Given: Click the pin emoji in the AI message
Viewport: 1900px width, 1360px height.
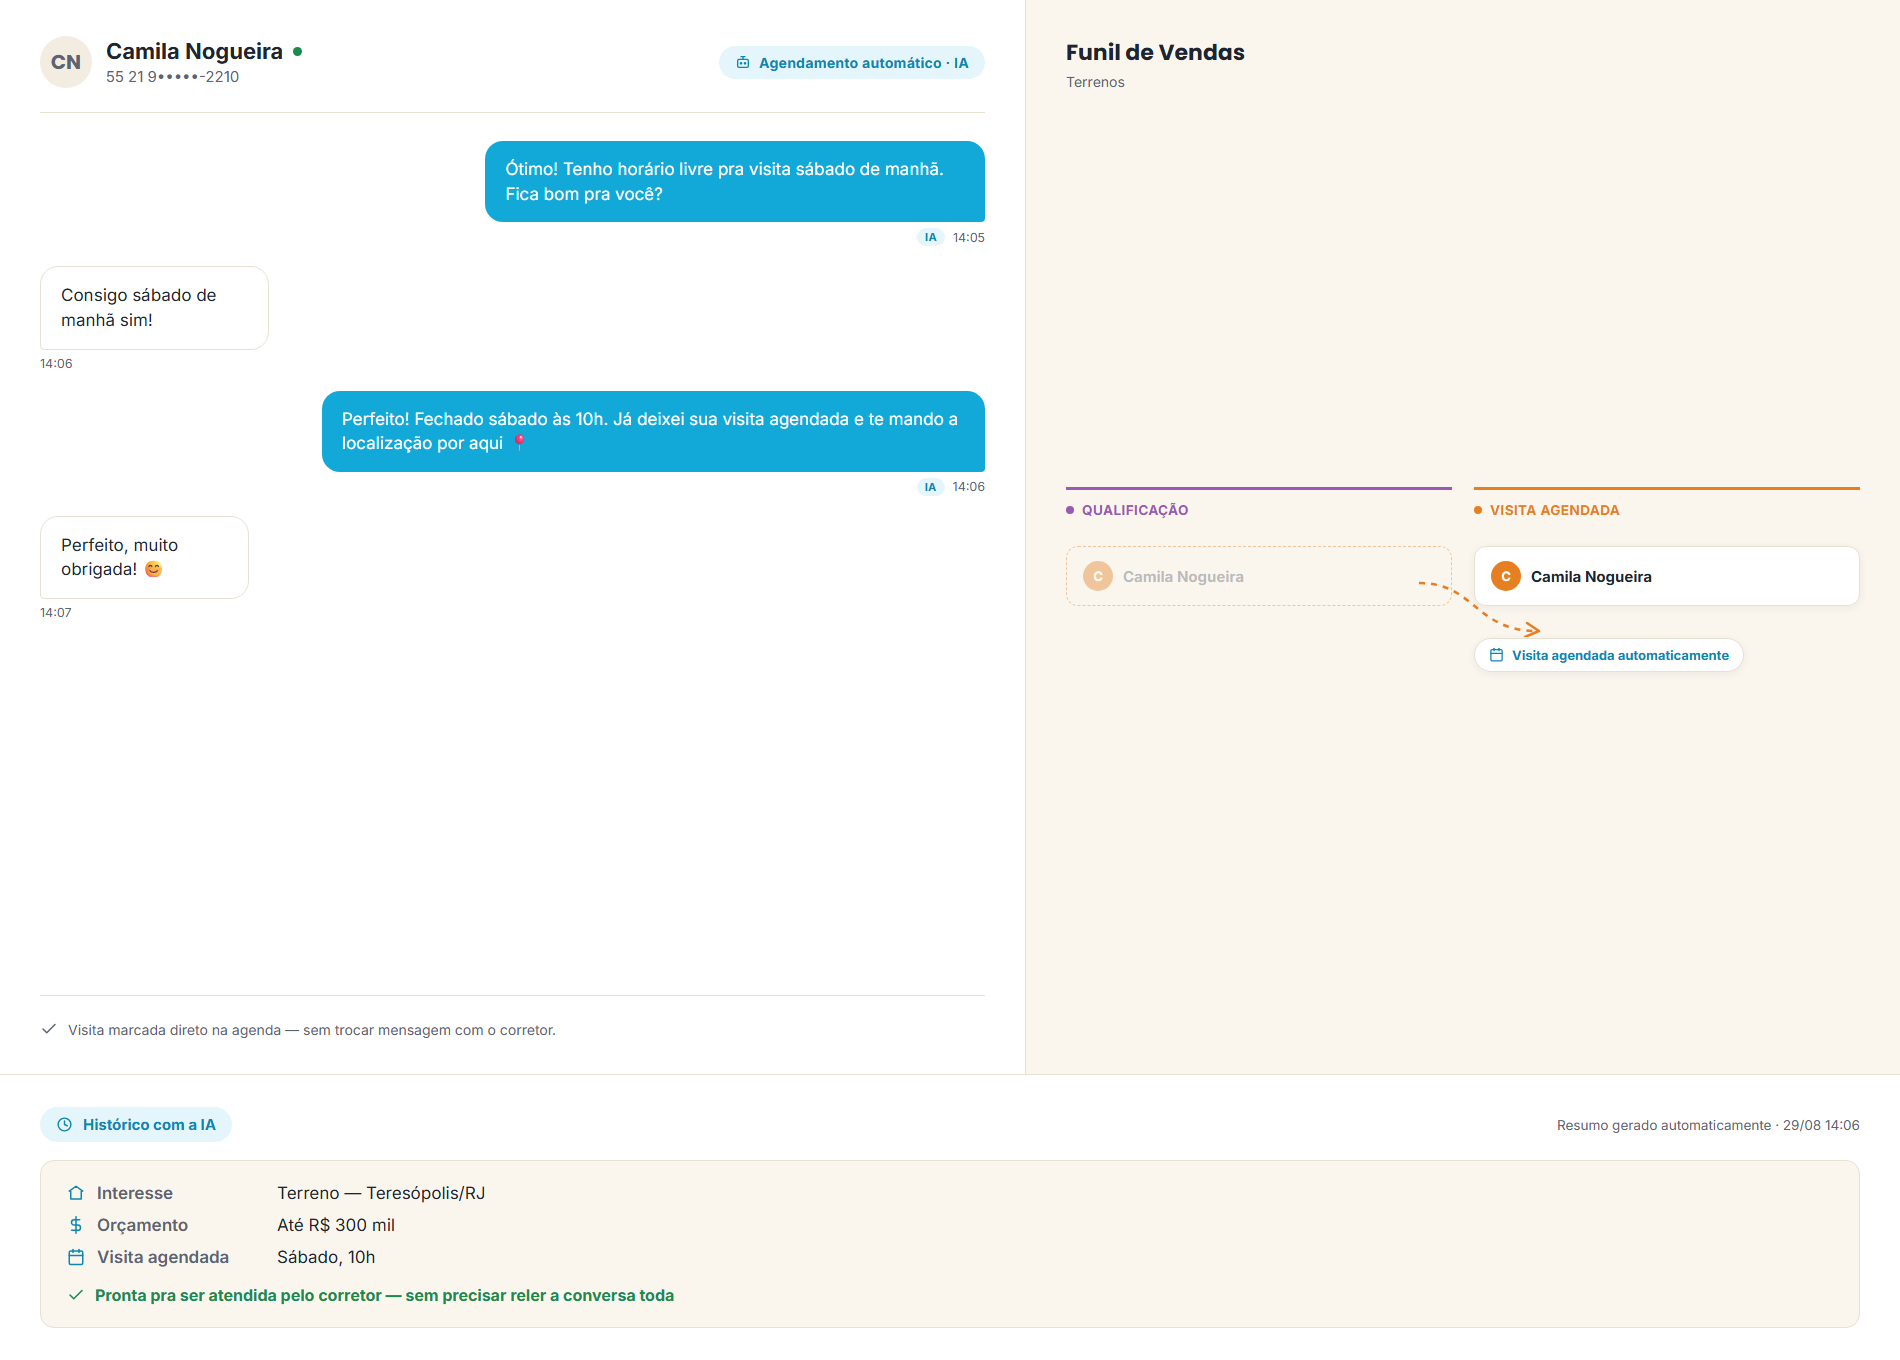Looking at the screenshot, I should pos(519,443).
